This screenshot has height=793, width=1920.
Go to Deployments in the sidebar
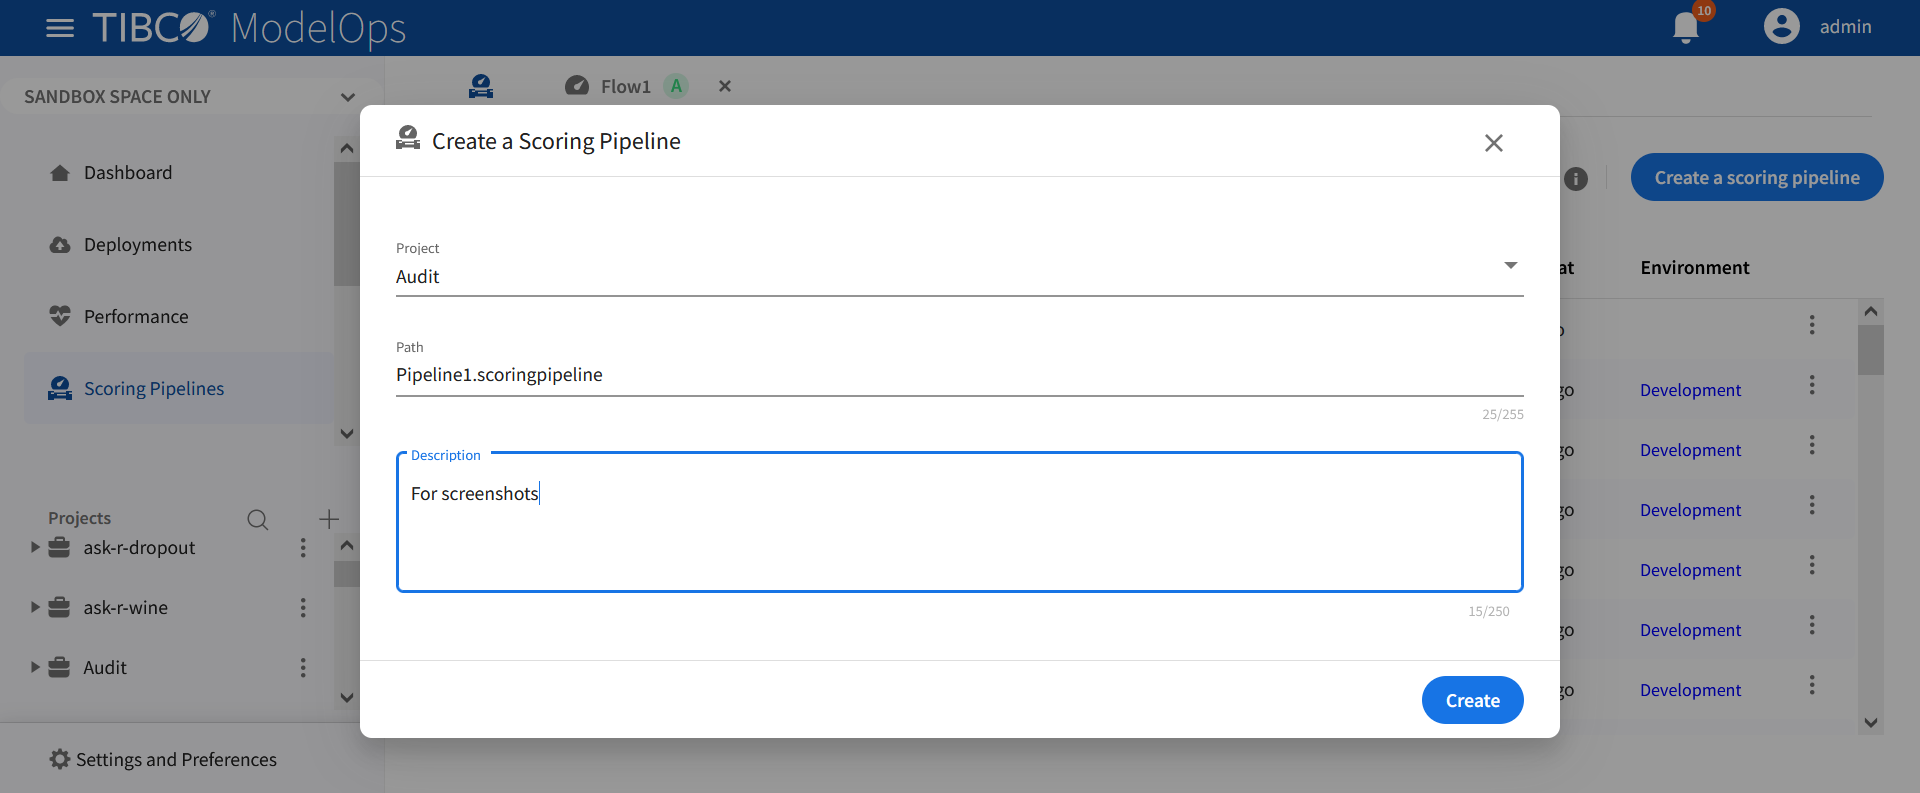[x=138, y=245]
